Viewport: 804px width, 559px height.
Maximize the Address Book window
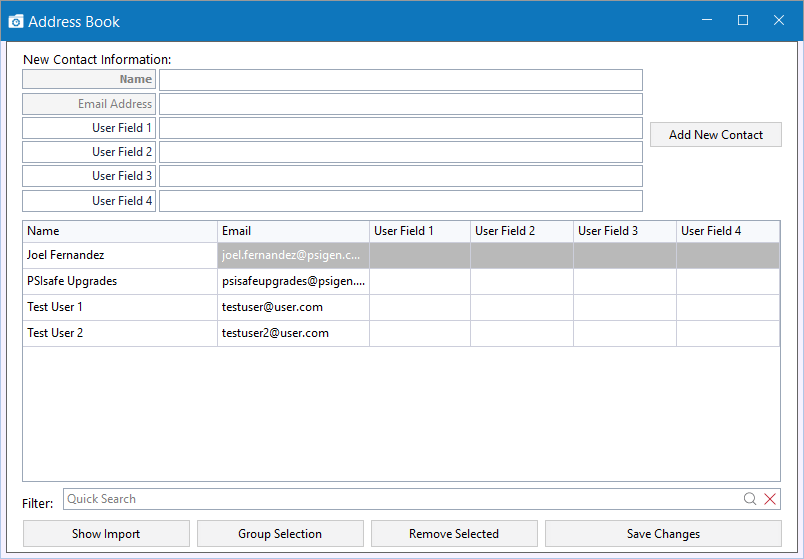click(x=743, y=20)
